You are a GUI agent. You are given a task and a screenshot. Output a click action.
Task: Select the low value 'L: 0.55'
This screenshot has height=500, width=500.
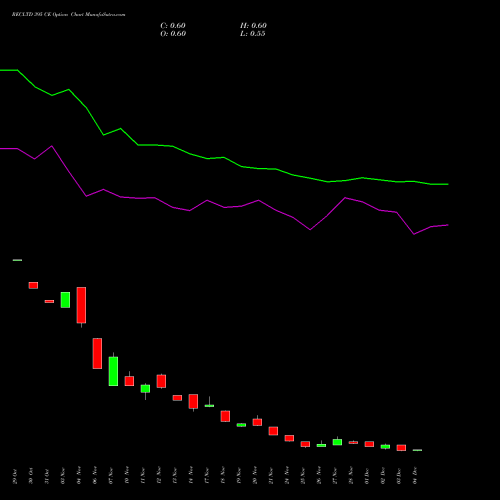[x=253, y=34]
